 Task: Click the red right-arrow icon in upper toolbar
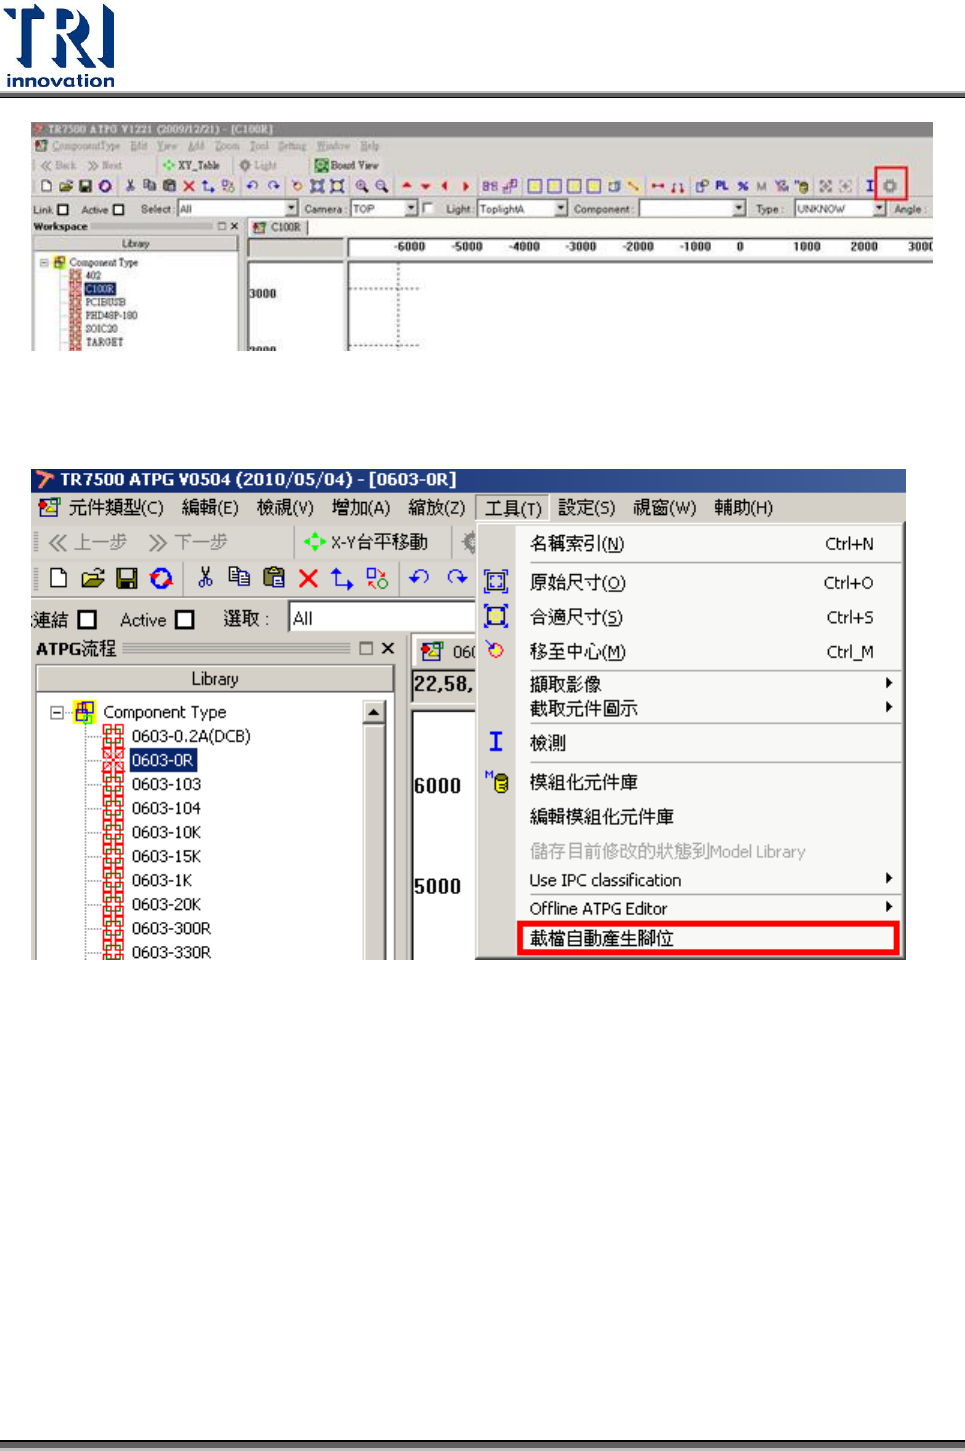(x=465, y=186)
